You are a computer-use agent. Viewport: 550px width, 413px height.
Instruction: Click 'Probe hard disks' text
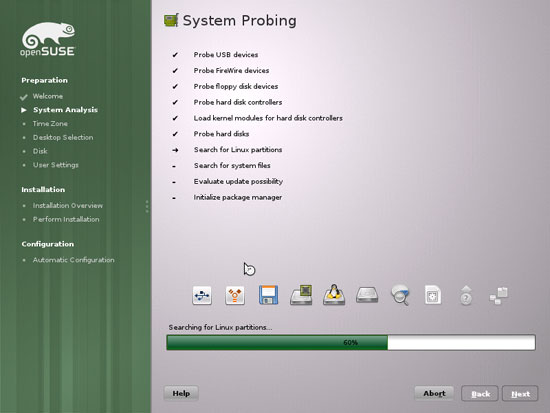pyautogui.click(x=221, y=134)
